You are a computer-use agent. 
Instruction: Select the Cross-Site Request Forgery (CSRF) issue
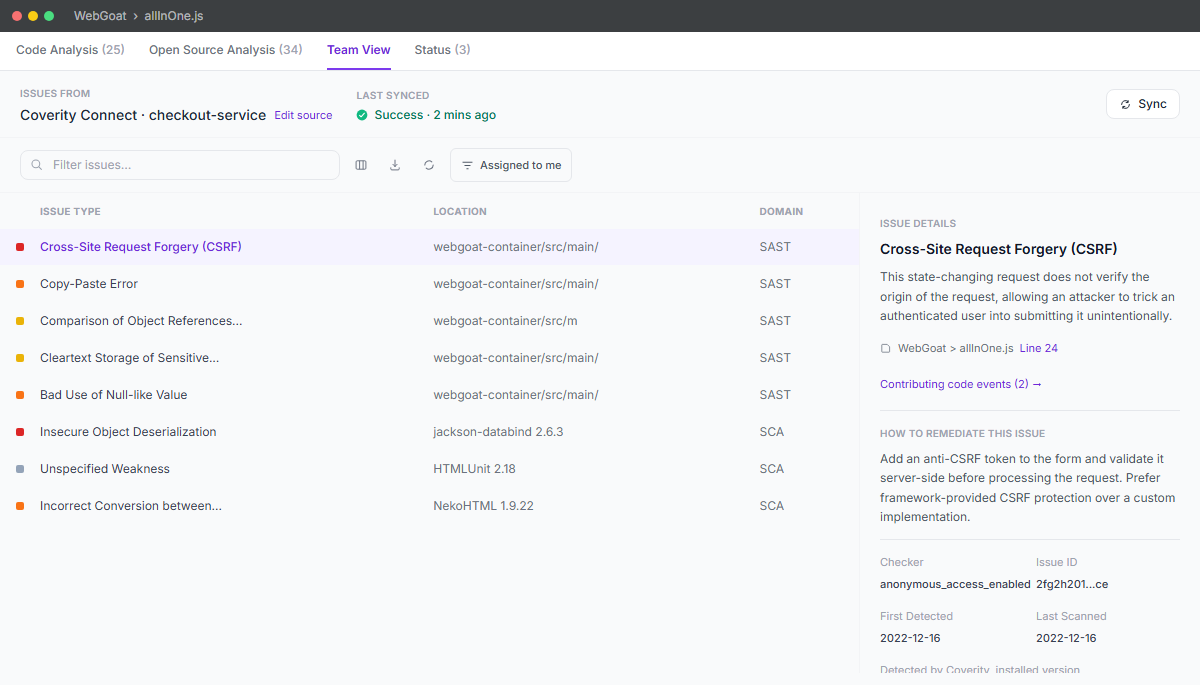pos(430,247)
